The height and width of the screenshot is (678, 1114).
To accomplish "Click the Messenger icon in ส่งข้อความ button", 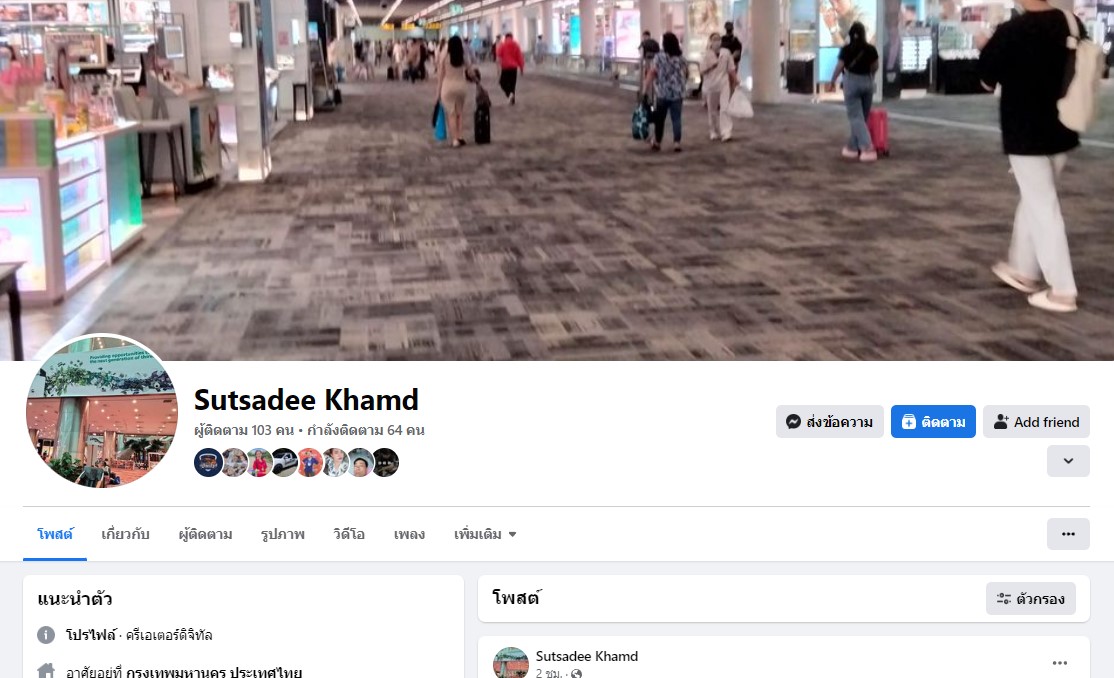I will coord(794,422).
